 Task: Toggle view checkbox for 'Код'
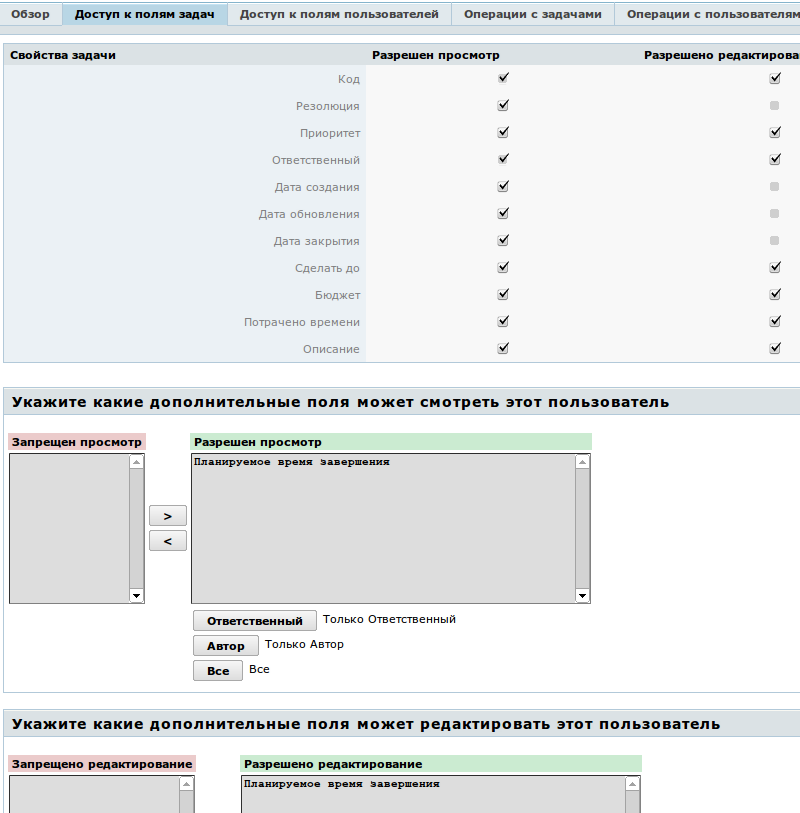(x=503, y=78)
